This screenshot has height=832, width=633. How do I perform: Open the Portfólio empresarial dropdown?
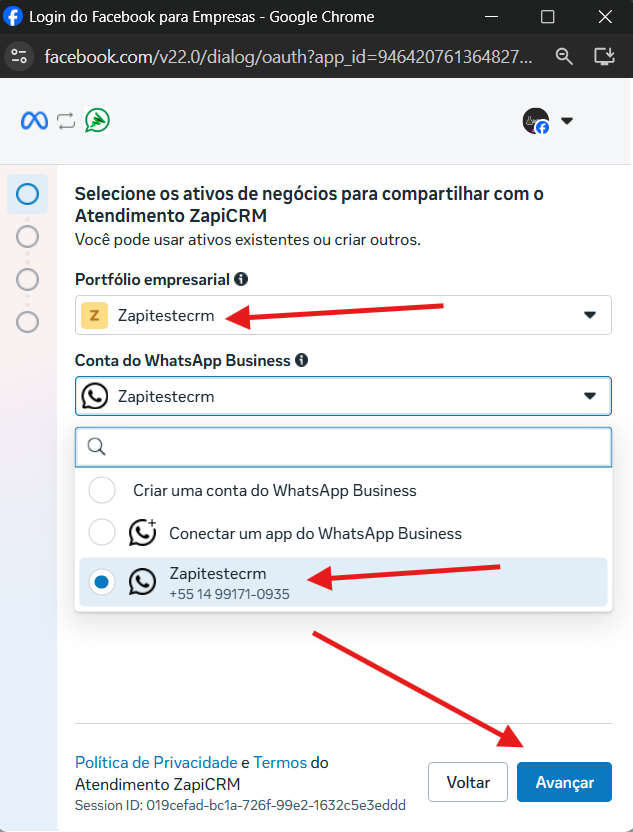pyautogui.click(x=343, y=315)
